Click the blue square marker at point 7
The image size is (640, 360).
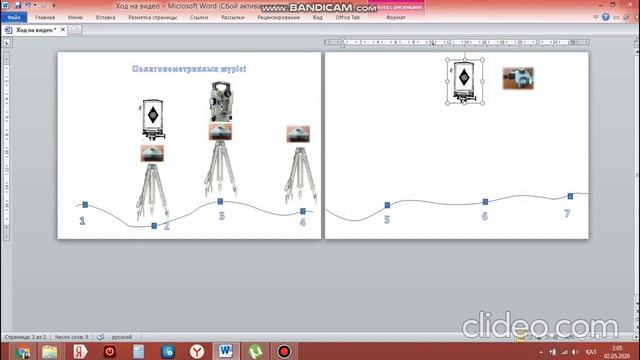click(x=570, y=196)
